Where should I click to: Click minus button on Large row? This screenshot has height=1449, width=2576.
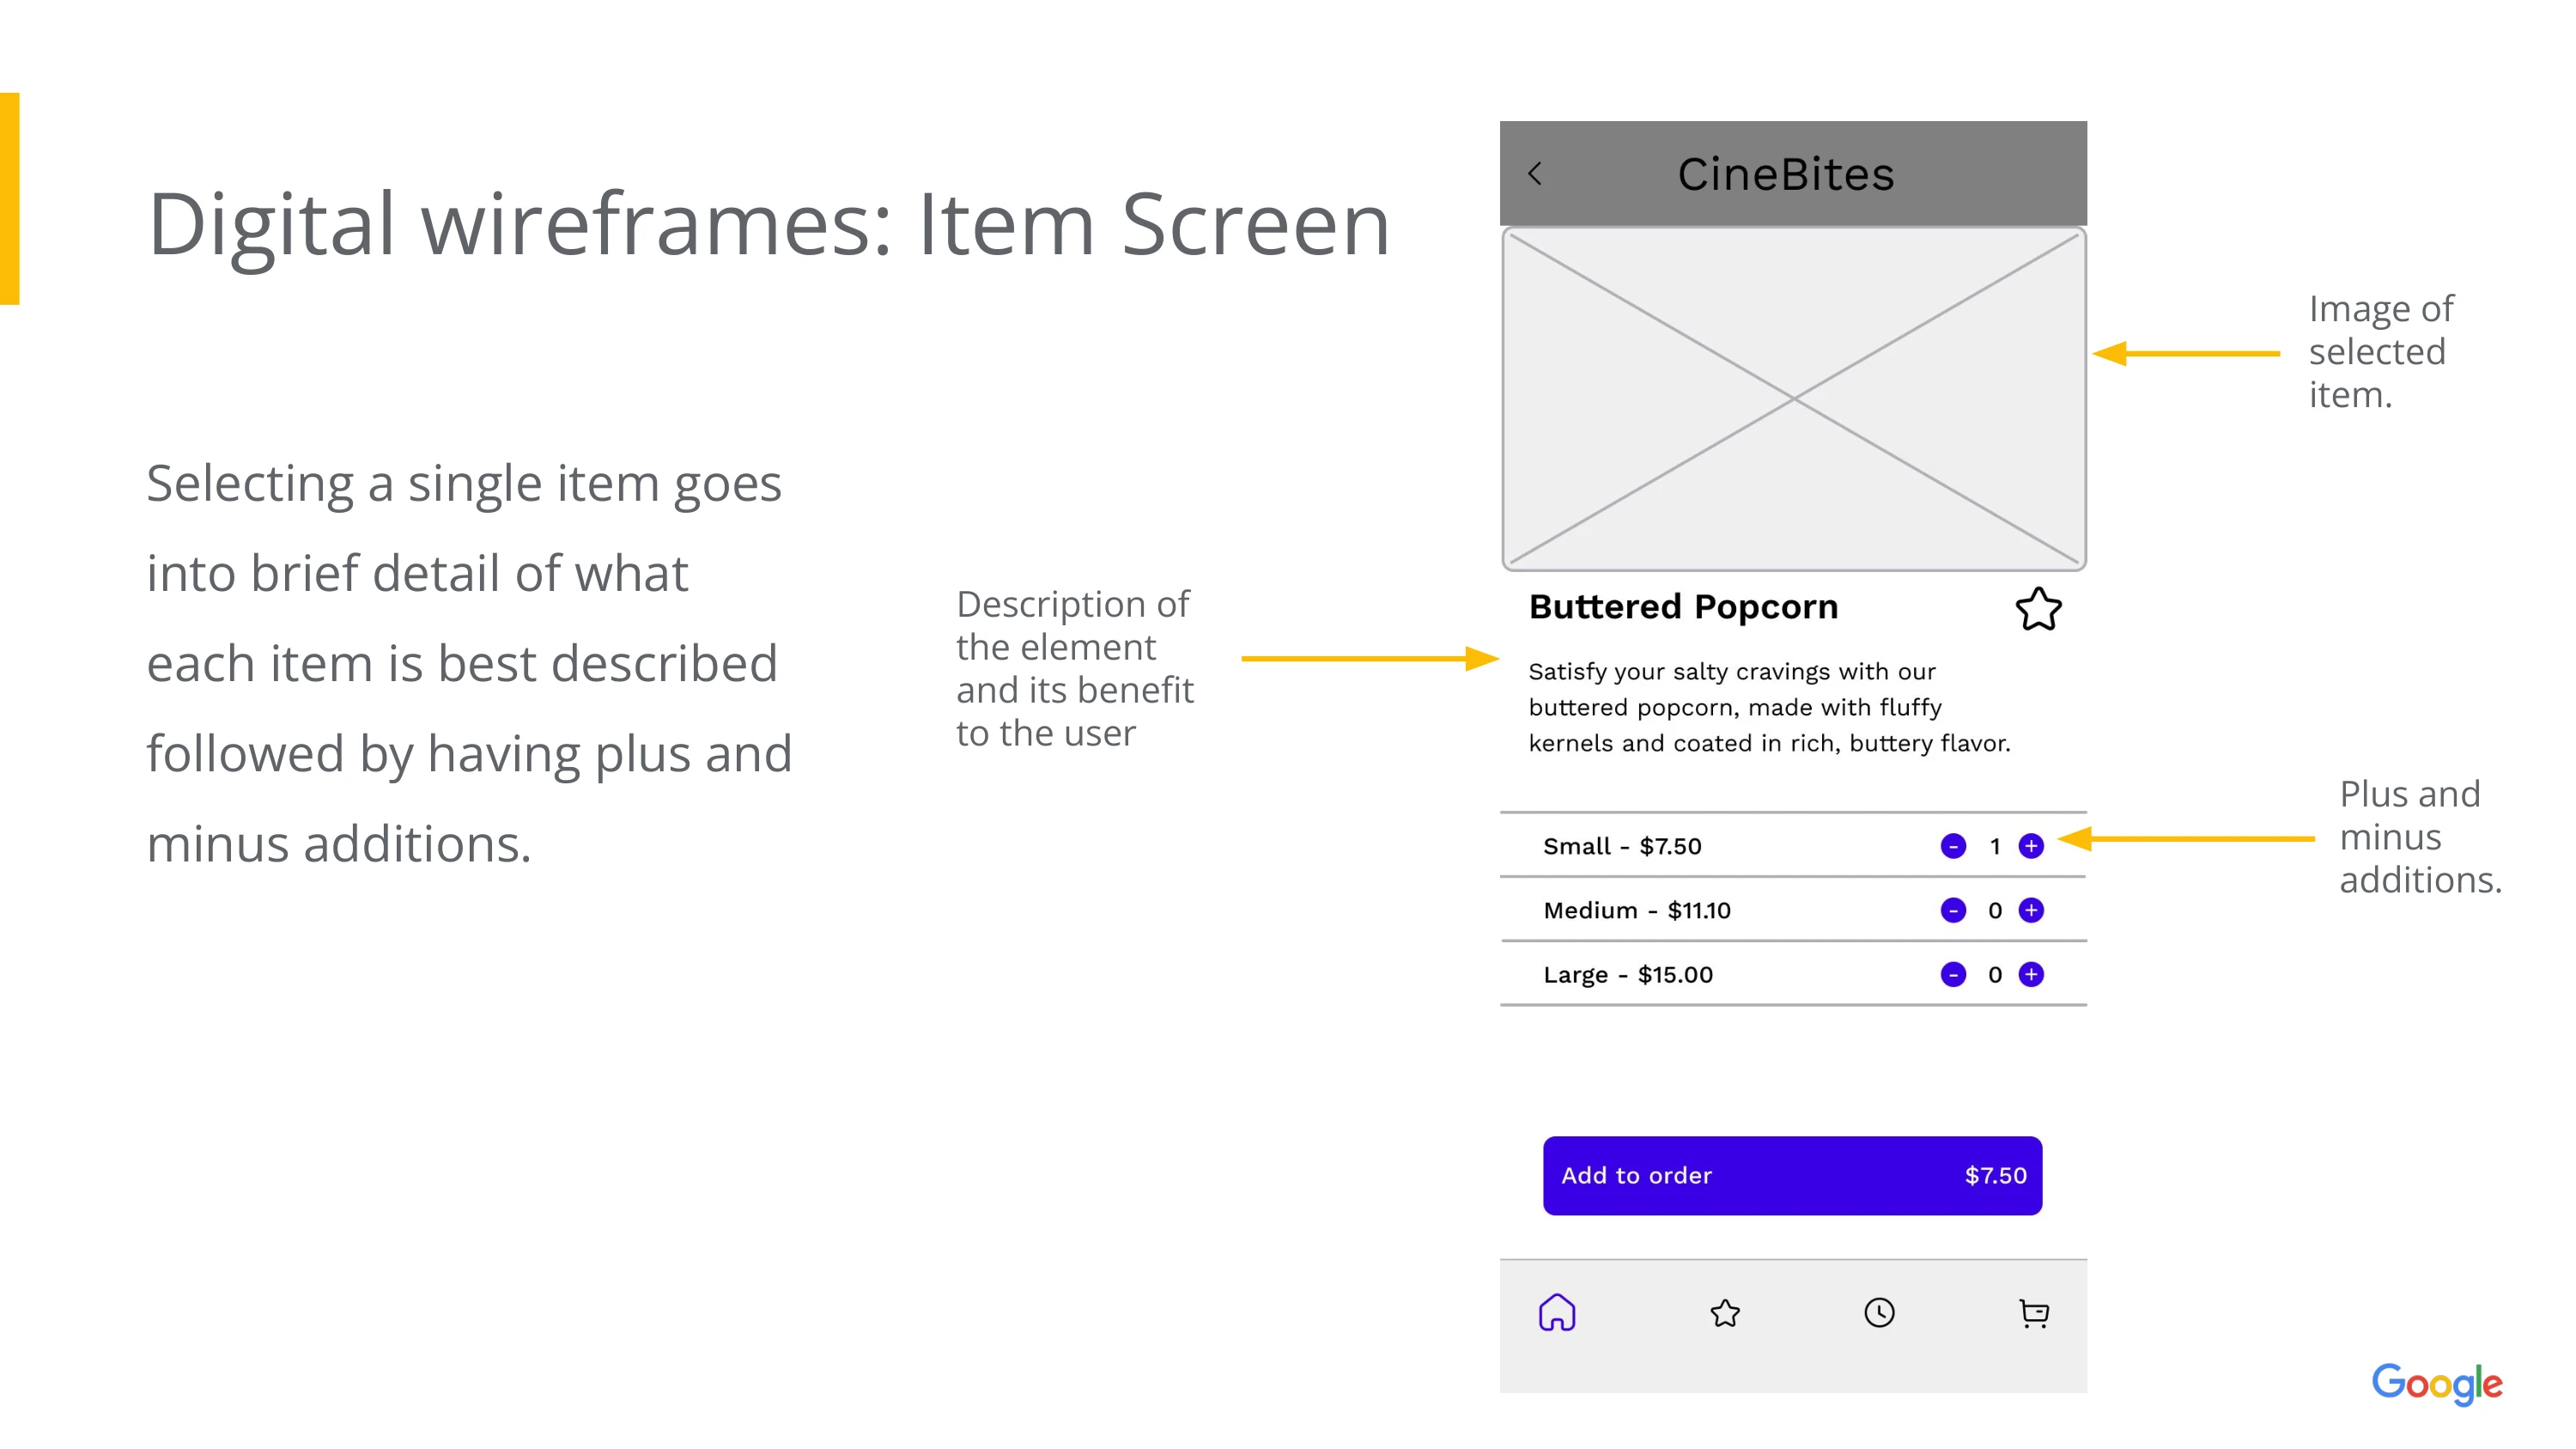pos(1952,974)
